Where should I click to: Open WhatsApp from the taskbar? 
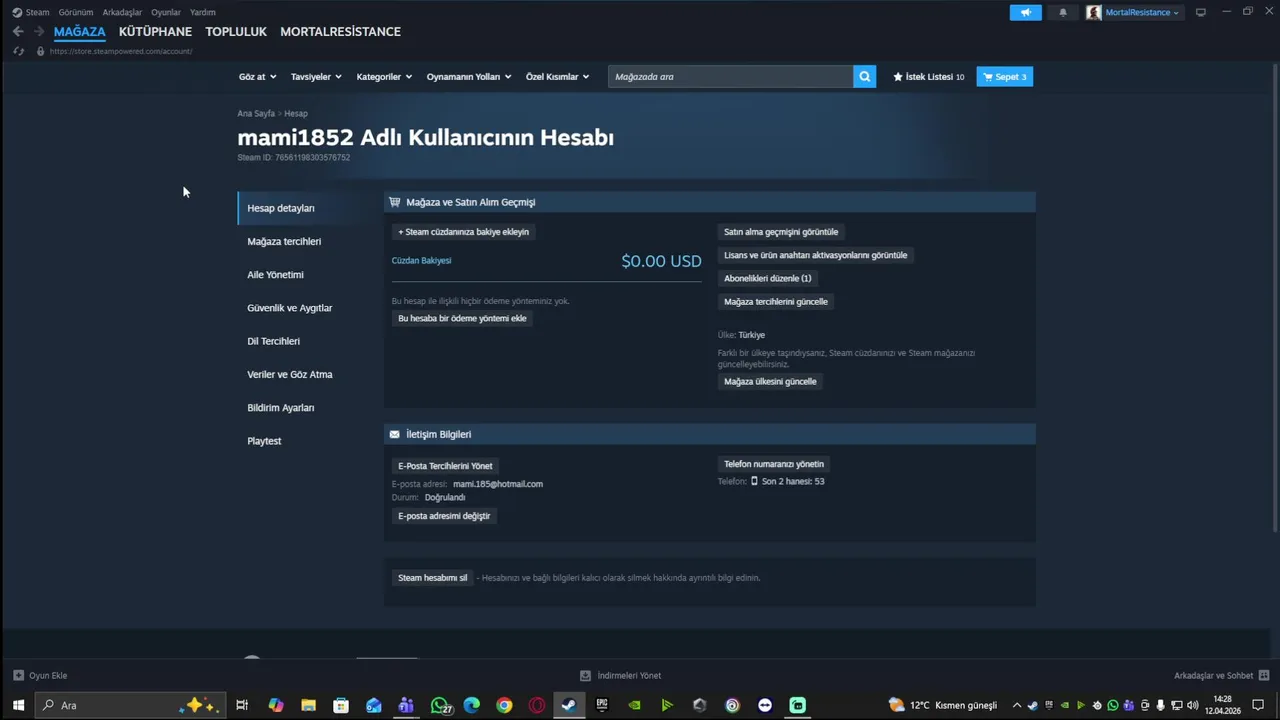tap(439, 705)
